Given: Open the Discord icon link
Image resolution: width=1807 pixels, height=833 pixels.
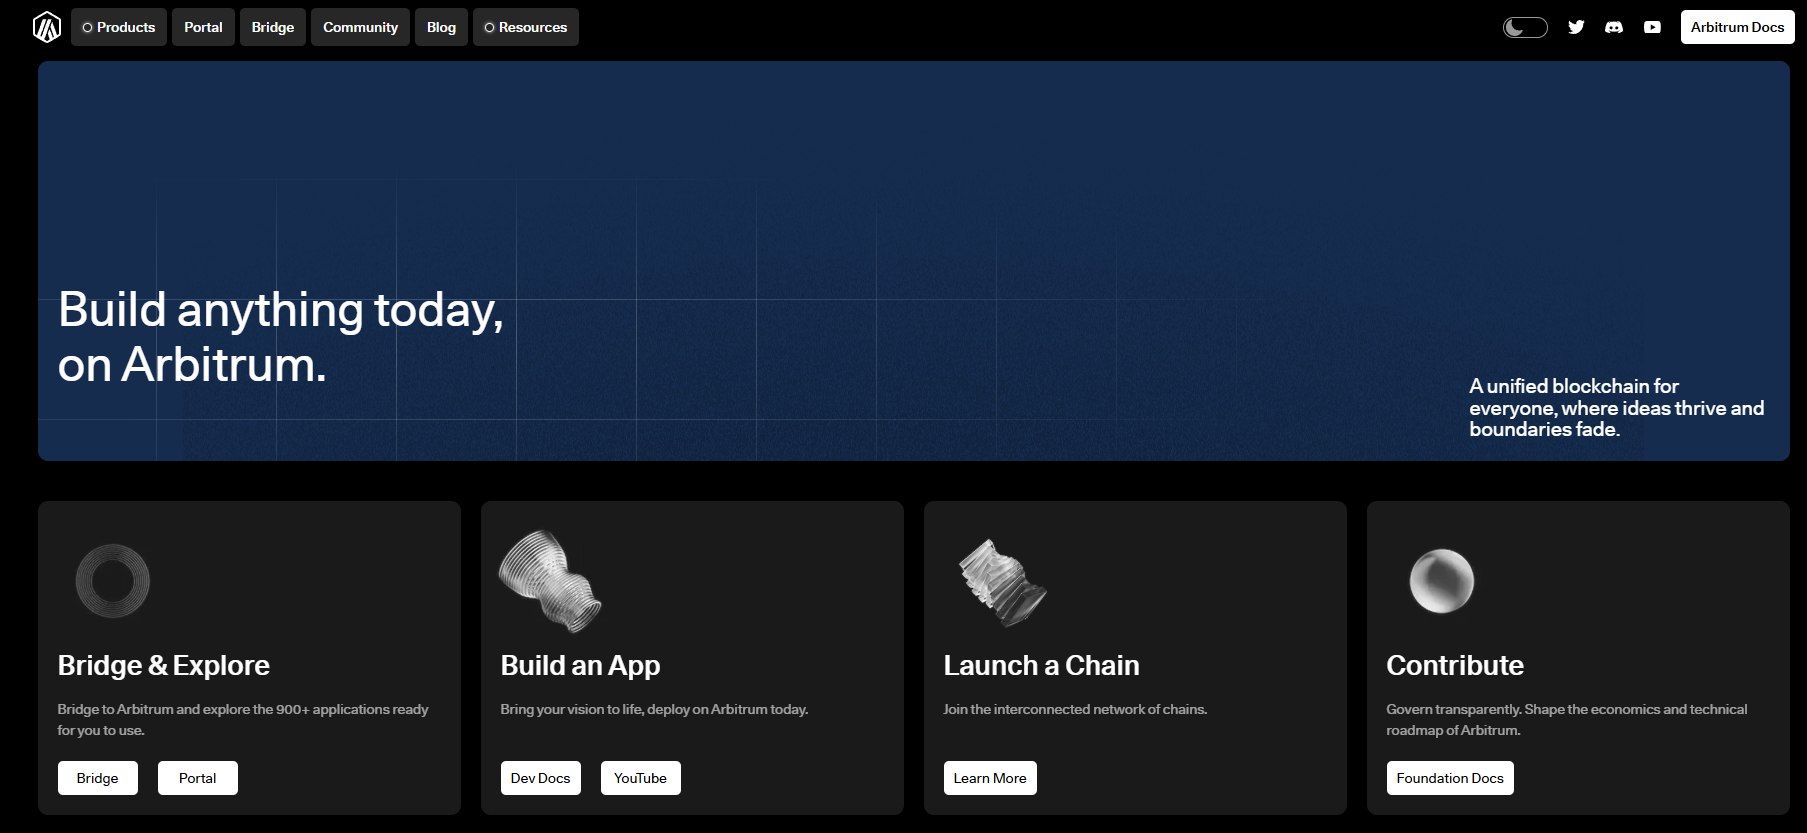Looking at the screenshot, I should coord(1614,27).
